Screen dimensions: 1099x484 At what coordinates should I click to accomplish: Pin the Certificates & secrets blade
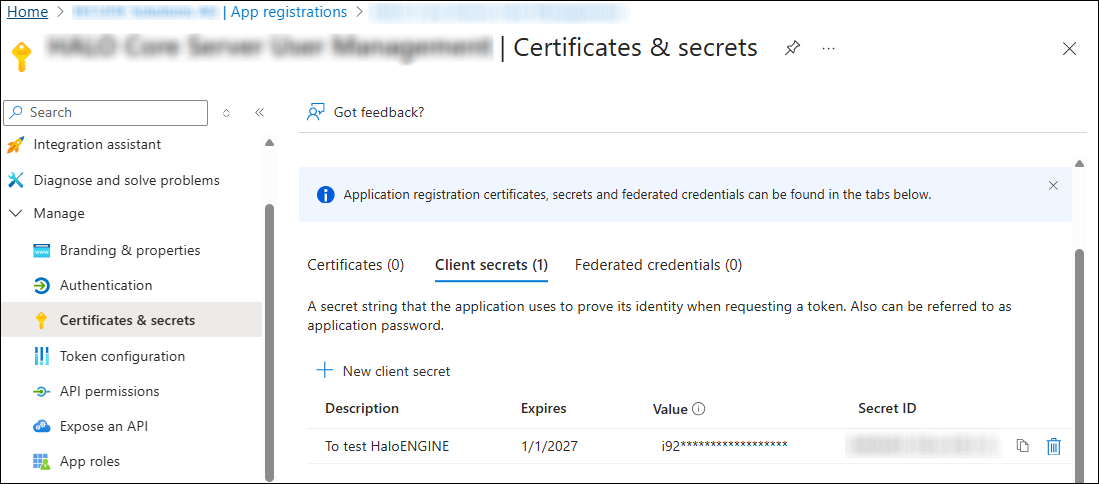(792, 48)
